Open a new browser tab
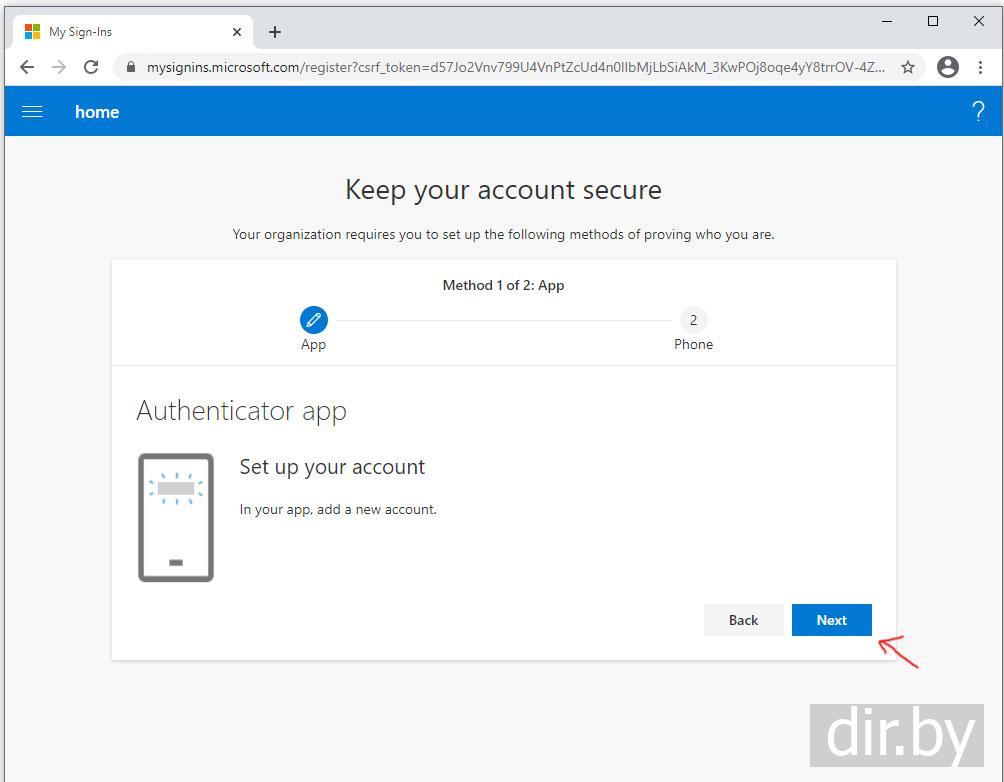1004x782 pixels. 275,32
